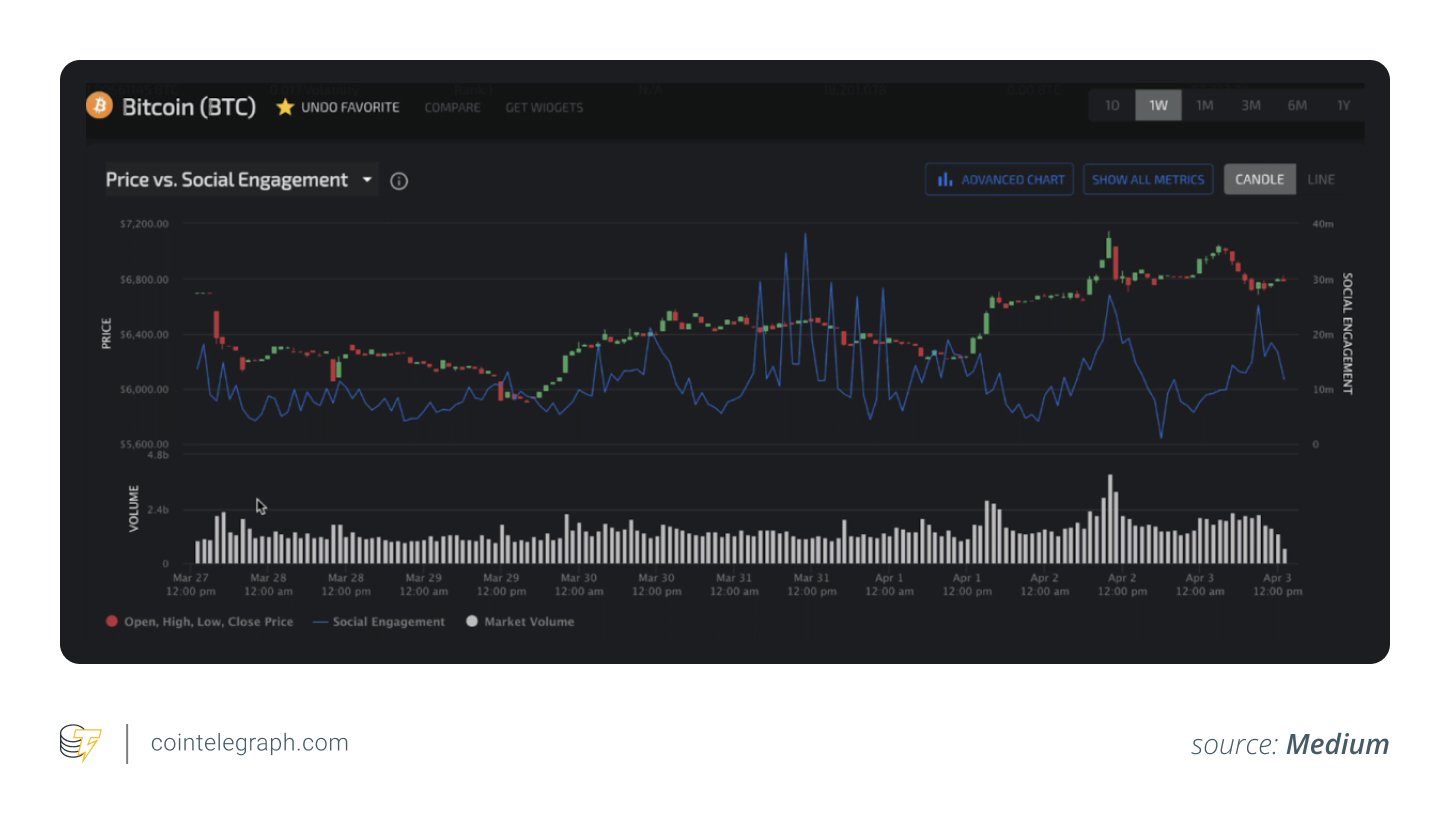Visit cointelegraph.com link
This screenshot has height=824, width=1450.
coord(248,742)
